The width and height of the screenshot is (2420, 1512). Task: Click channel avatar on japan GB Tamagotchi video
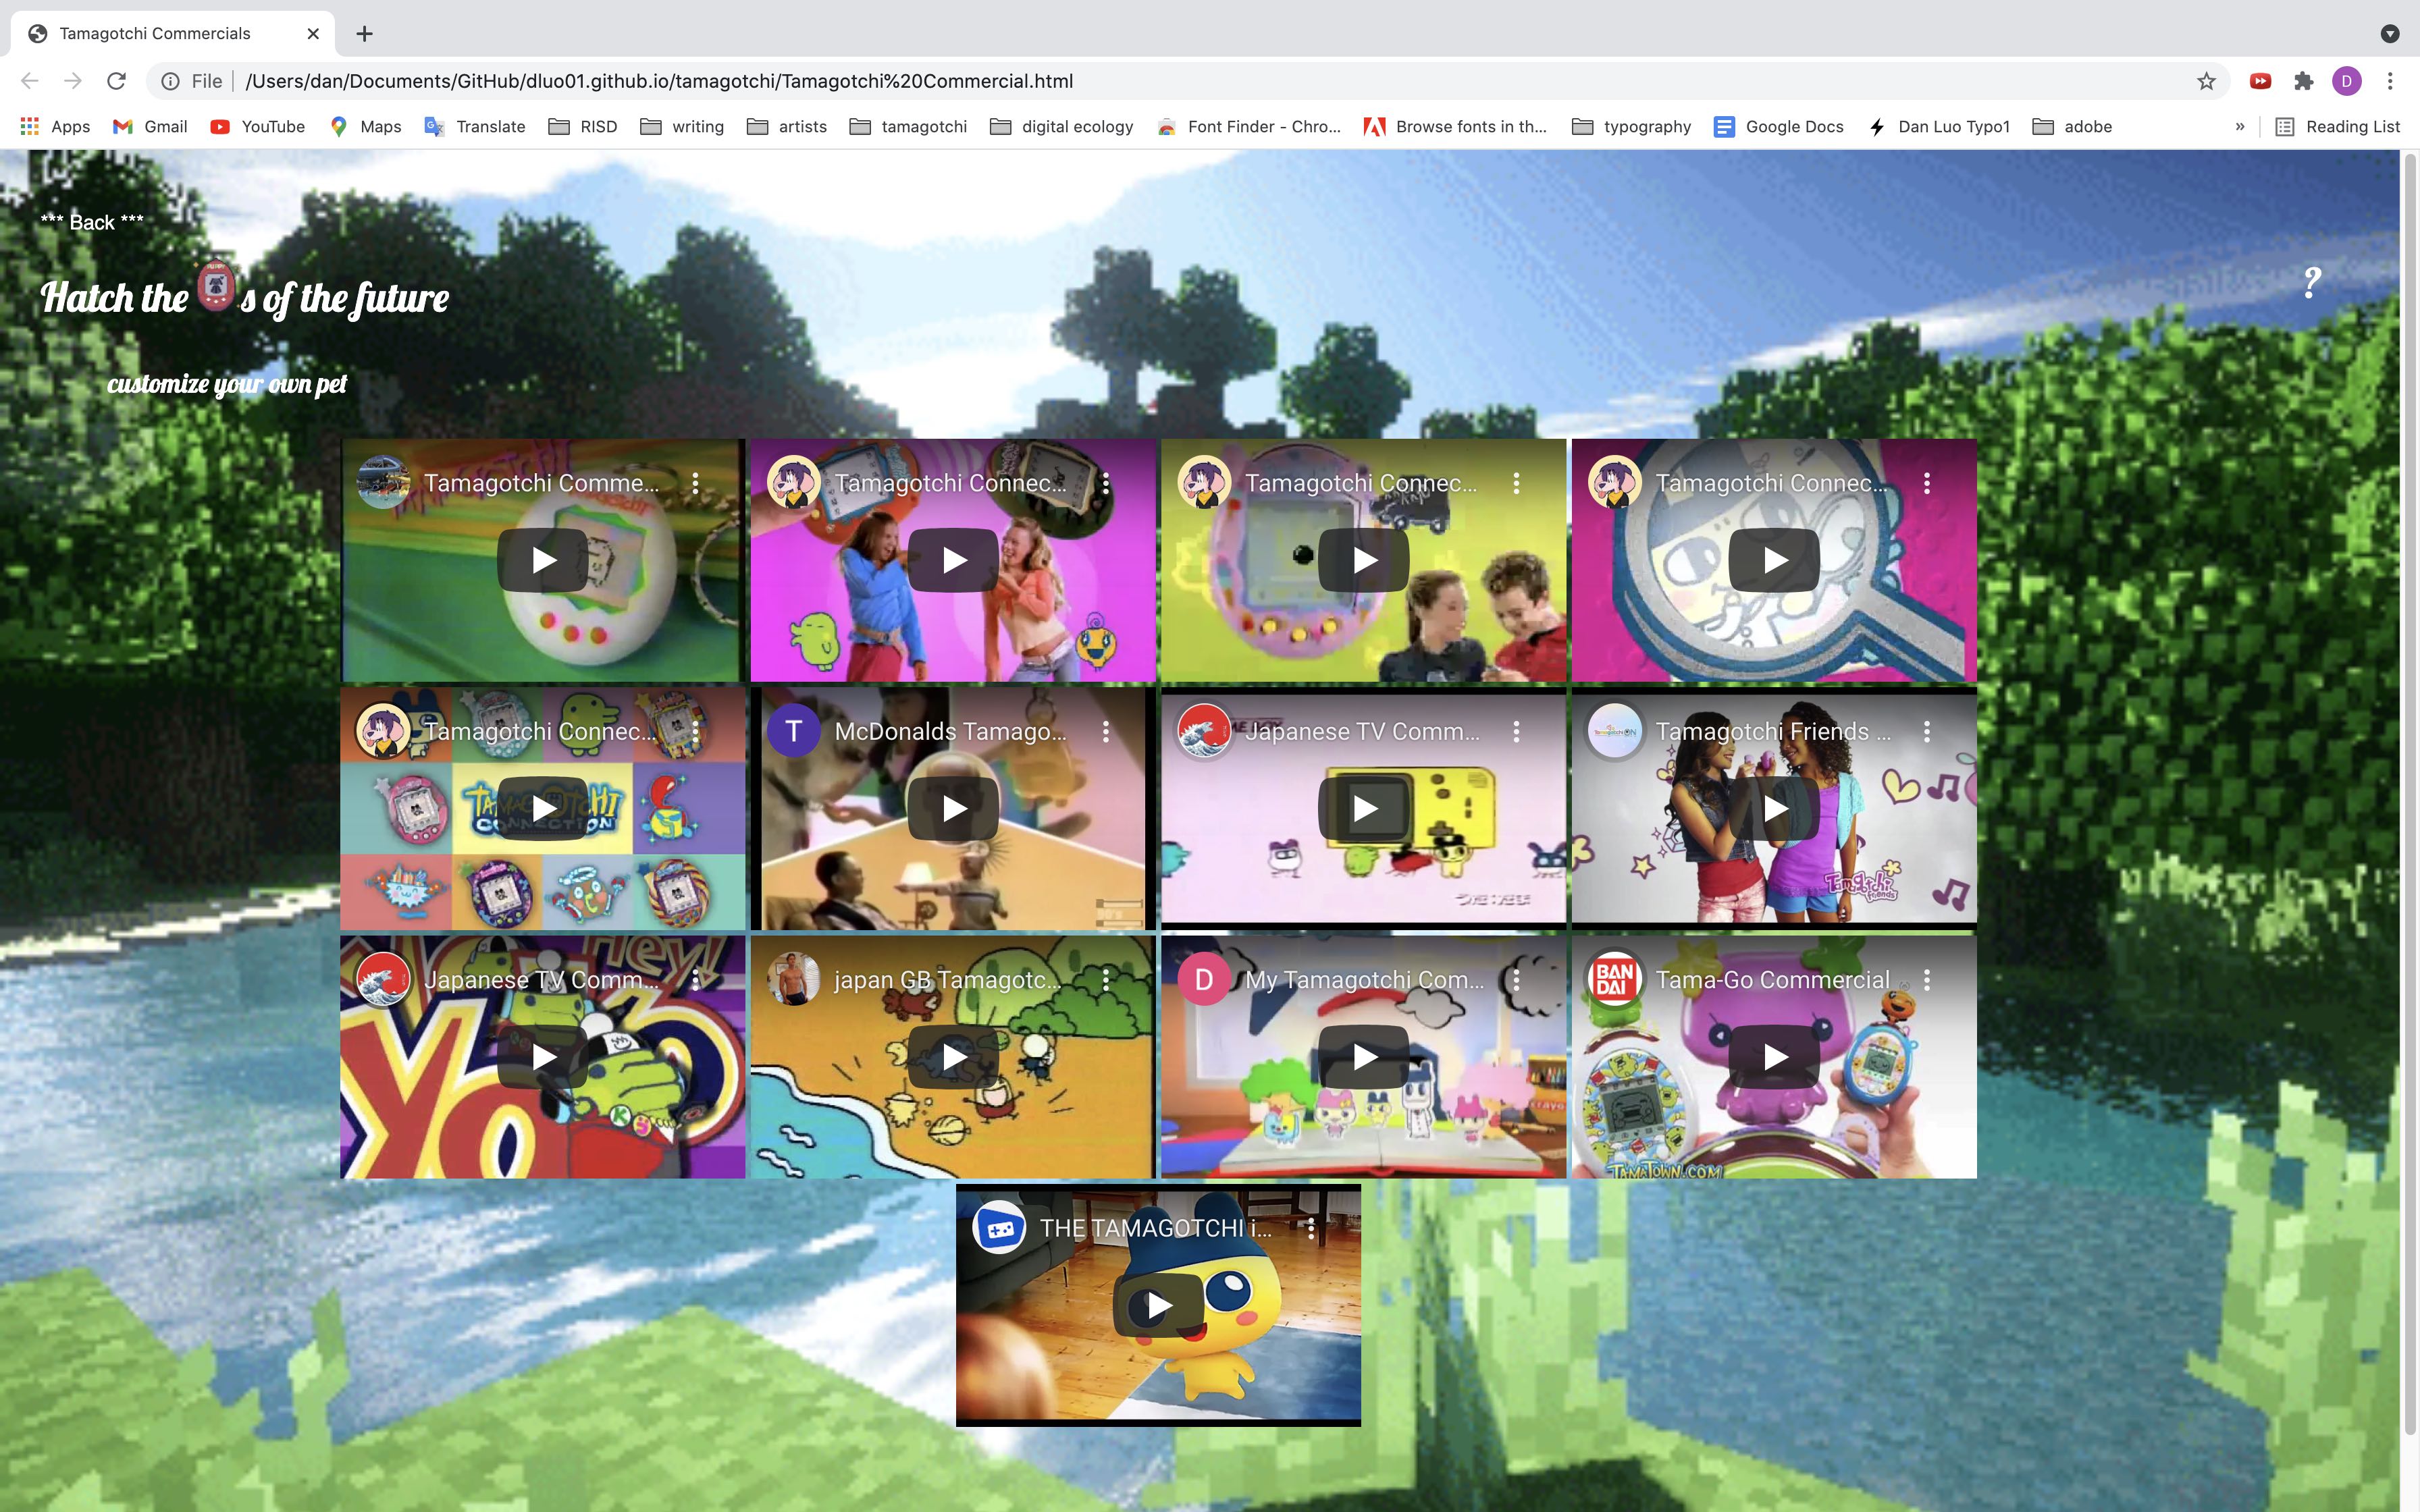(794, 980)
